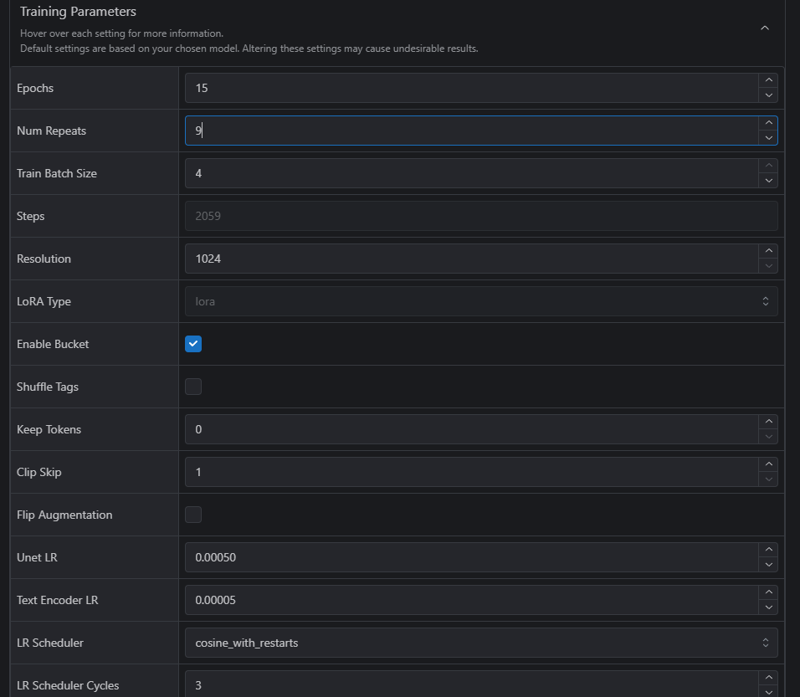Disable the Enable Bucket checkbox
This screenshot has width=800, height=697.
pos(193,344)
